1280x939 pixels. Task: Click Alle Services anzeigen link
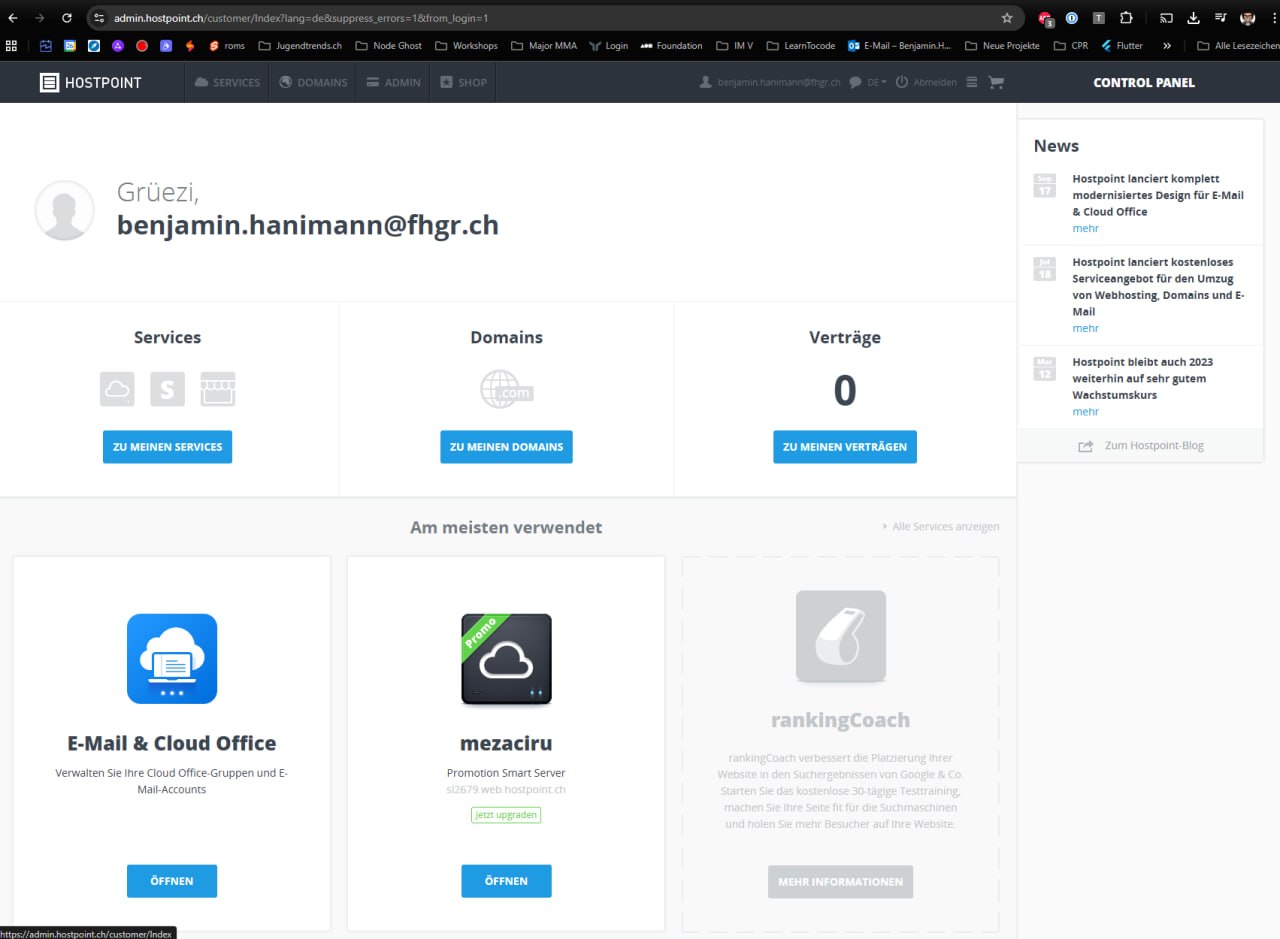coord(940,527)
